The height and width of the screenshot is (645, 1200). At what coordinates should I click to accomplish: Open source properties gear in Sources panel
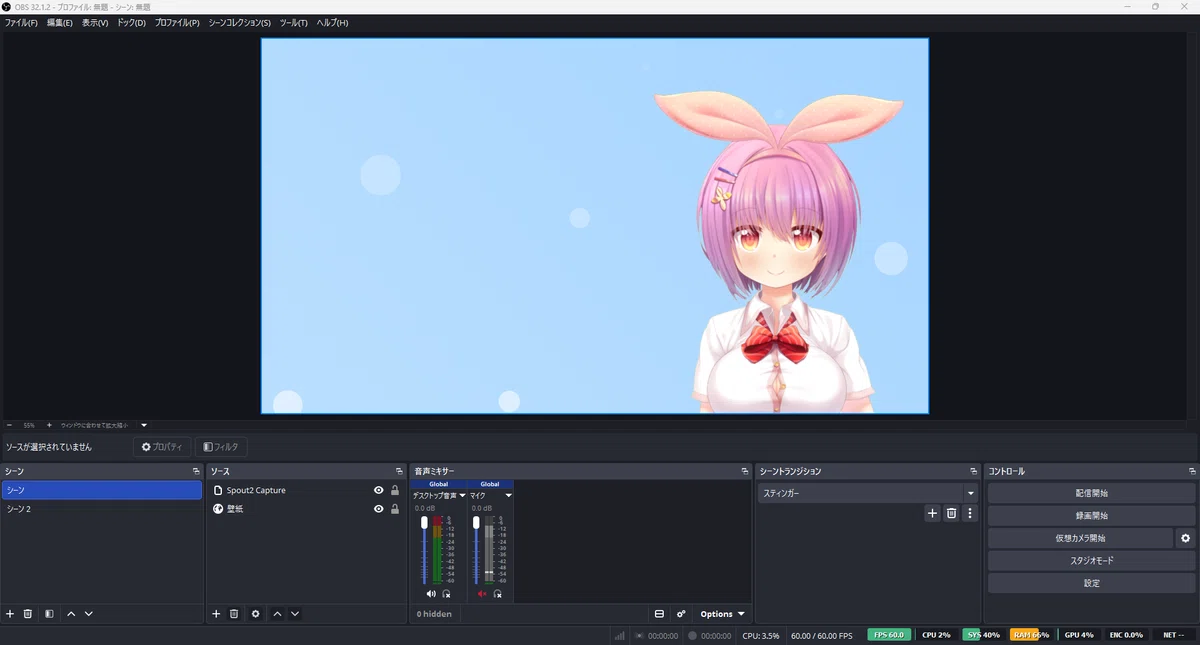tap(256, 614)
